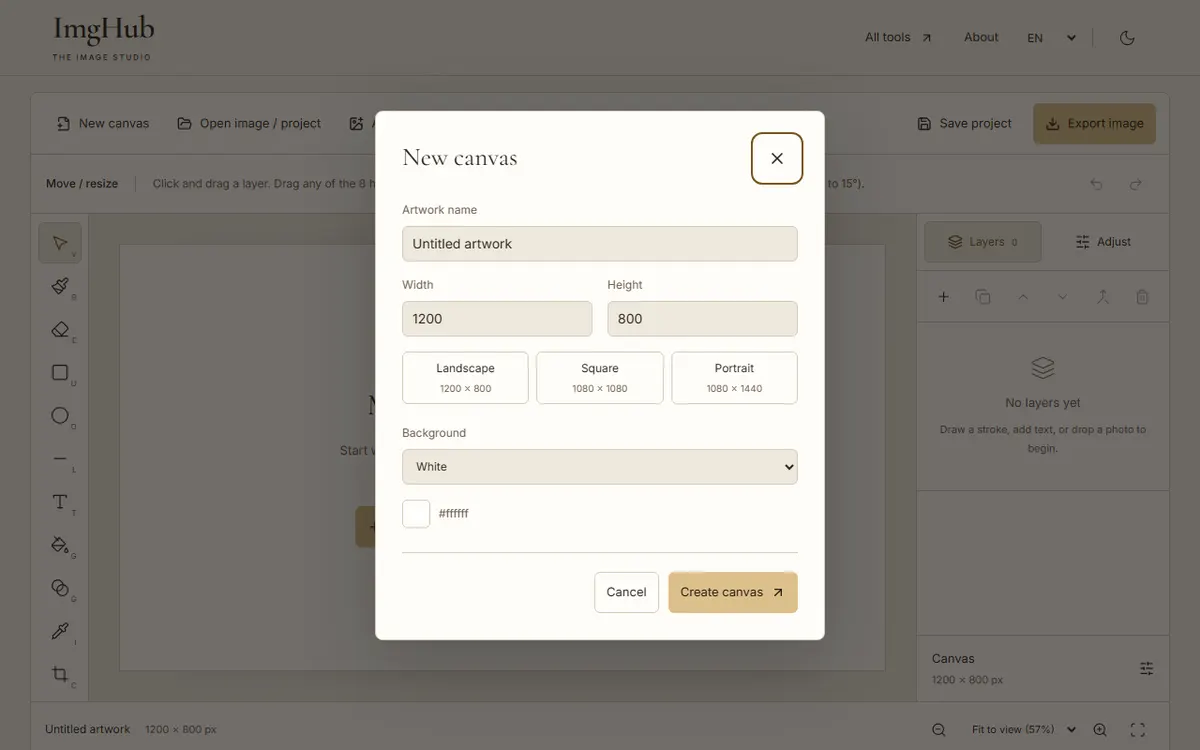This screenshot has height=750, width=1200.
Task: Select the Ellipse shape tool
Action: pos(60,415)
